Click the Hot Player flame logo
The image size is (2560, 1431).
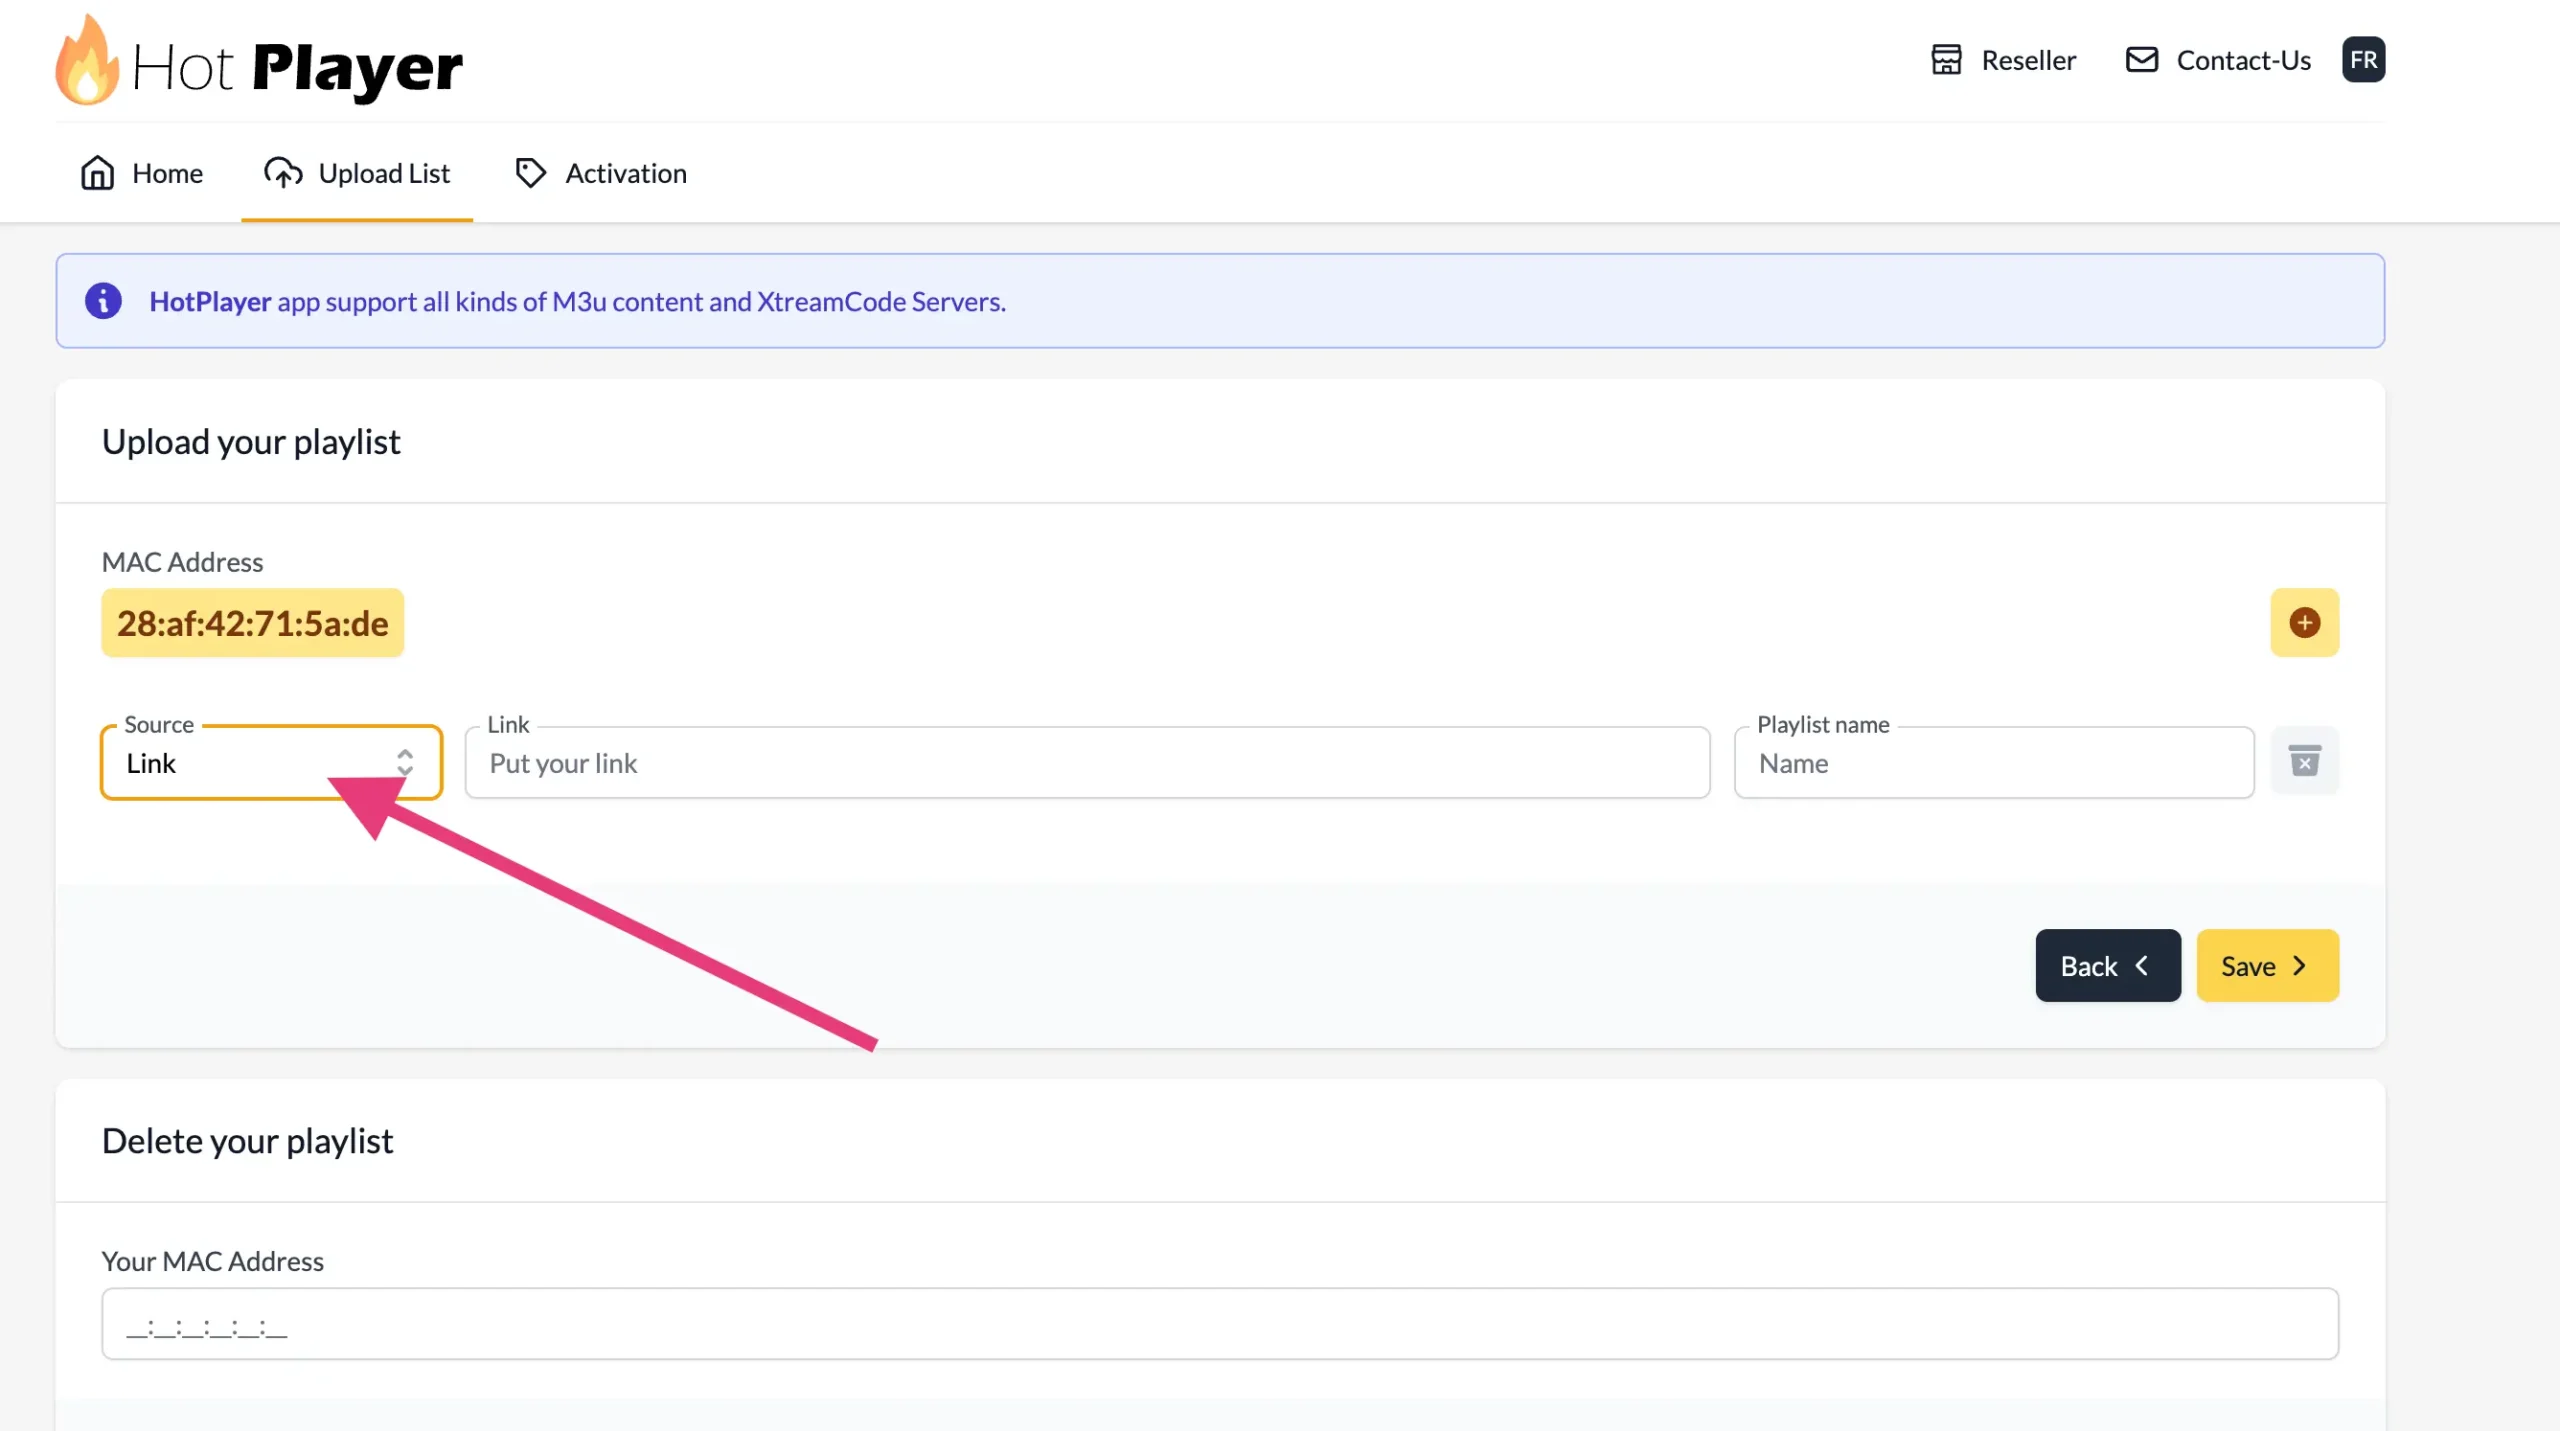[87, 62]
